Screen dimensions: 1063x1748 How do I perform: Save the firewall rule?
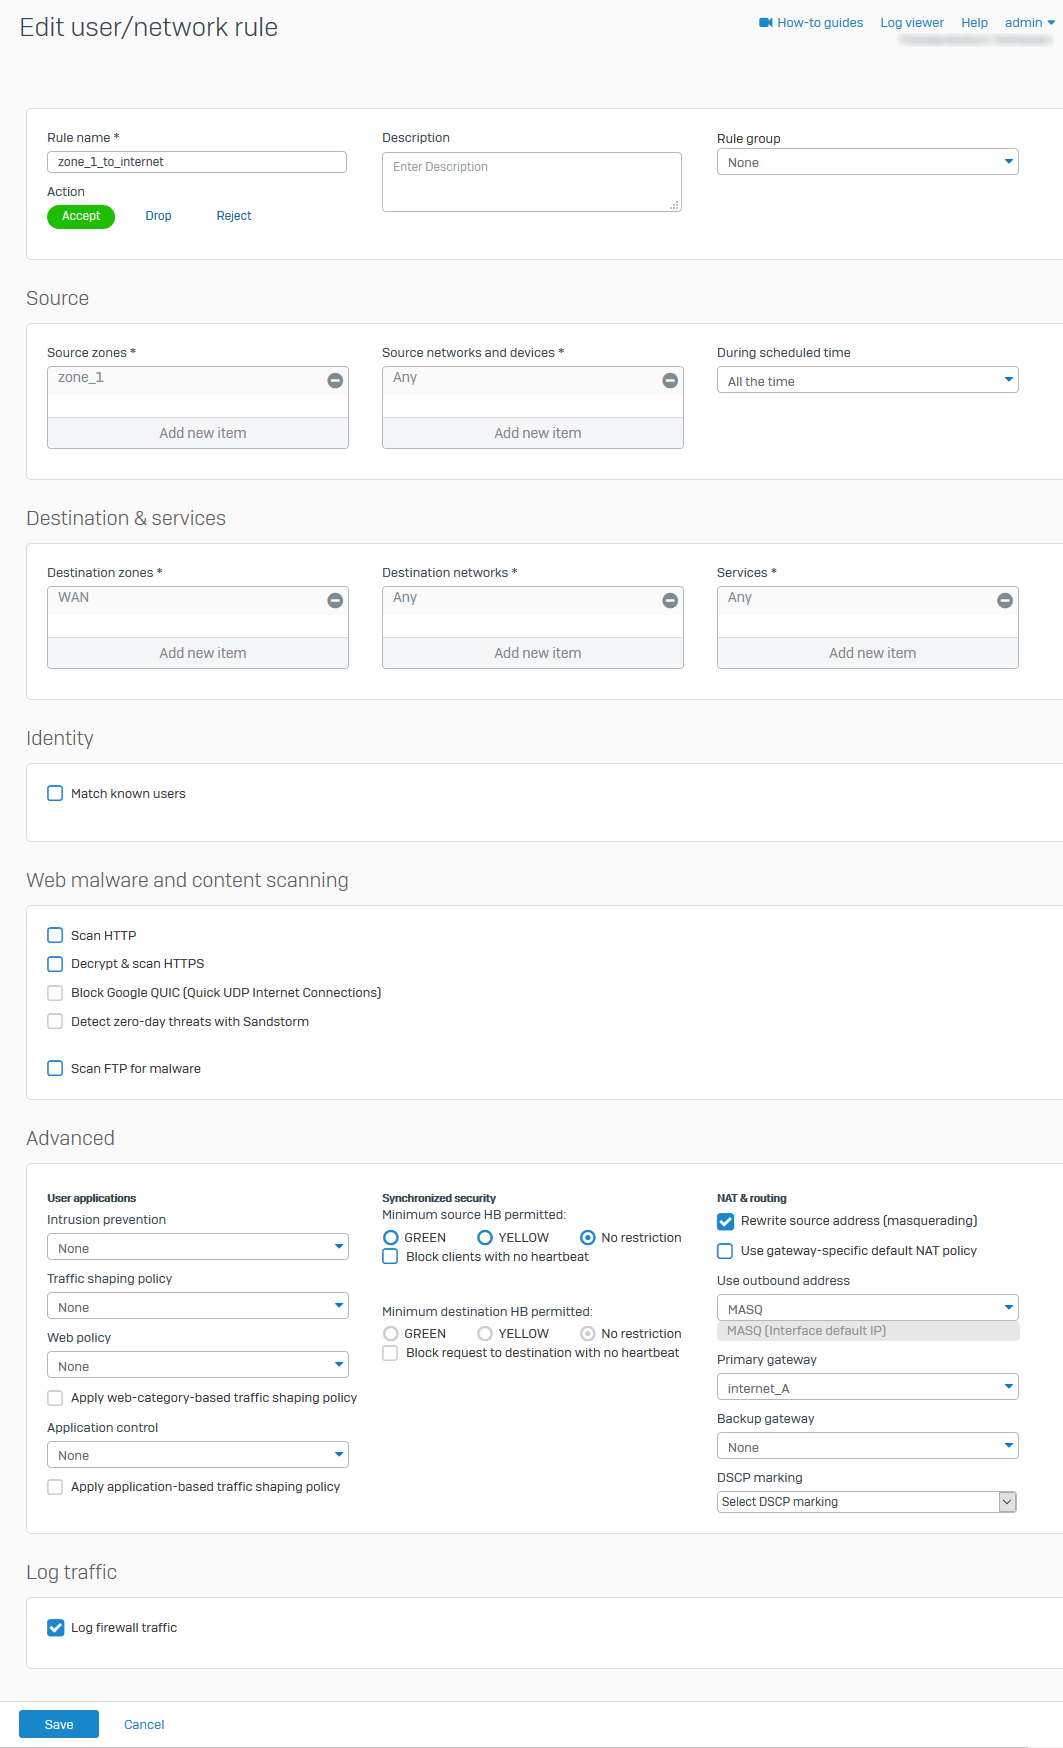[x=59, y=1724]
